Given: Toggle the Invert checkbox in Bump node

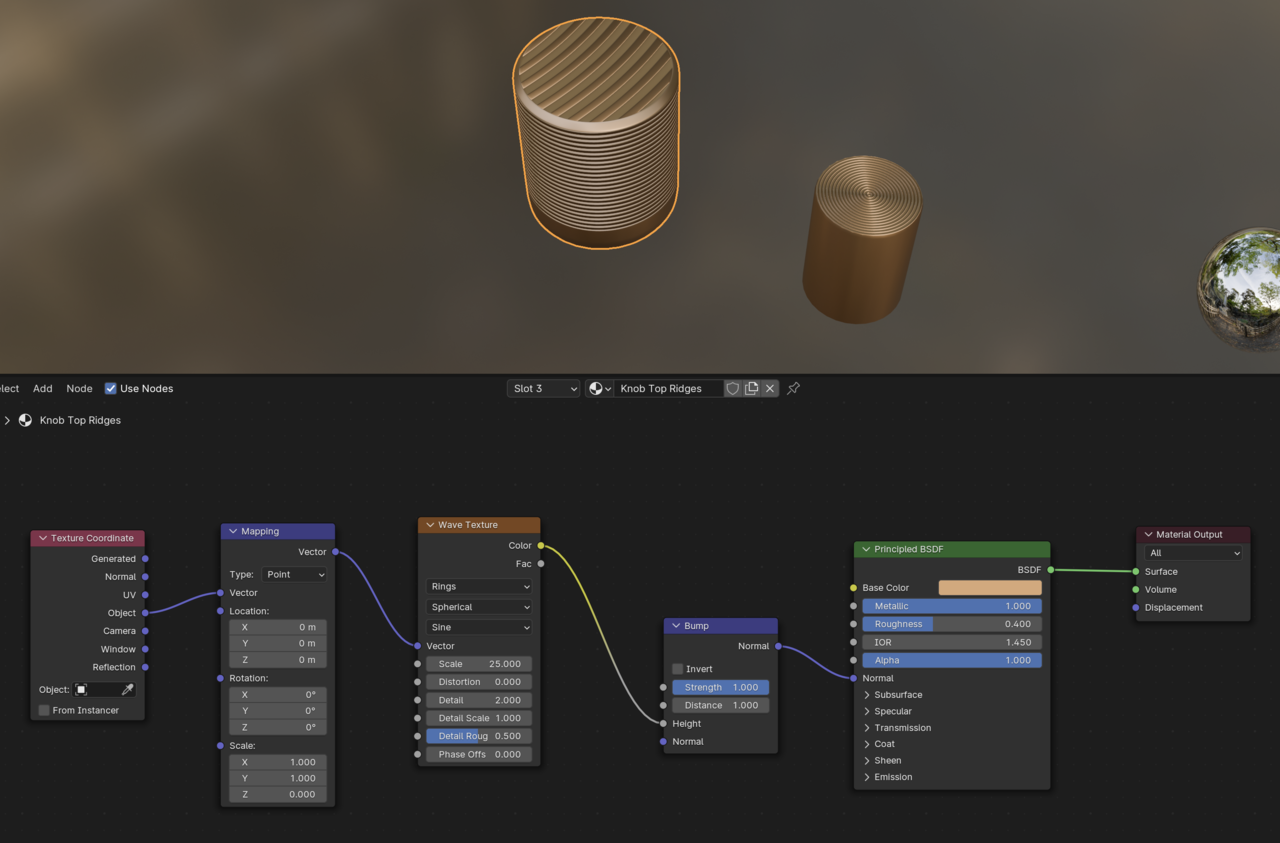Looking at the screenshot, I should [x=678, y=669].
